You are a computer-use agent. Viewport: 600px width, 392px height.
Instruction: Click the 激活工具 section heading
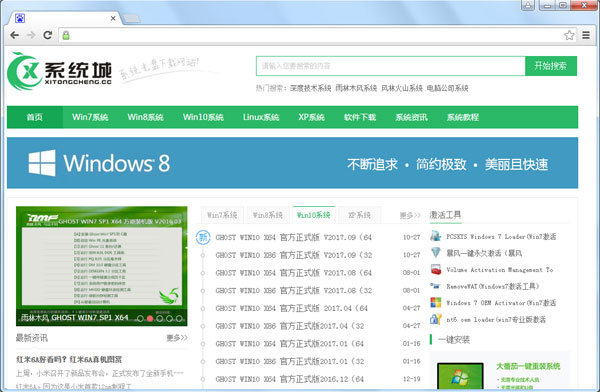pos(445,215)
